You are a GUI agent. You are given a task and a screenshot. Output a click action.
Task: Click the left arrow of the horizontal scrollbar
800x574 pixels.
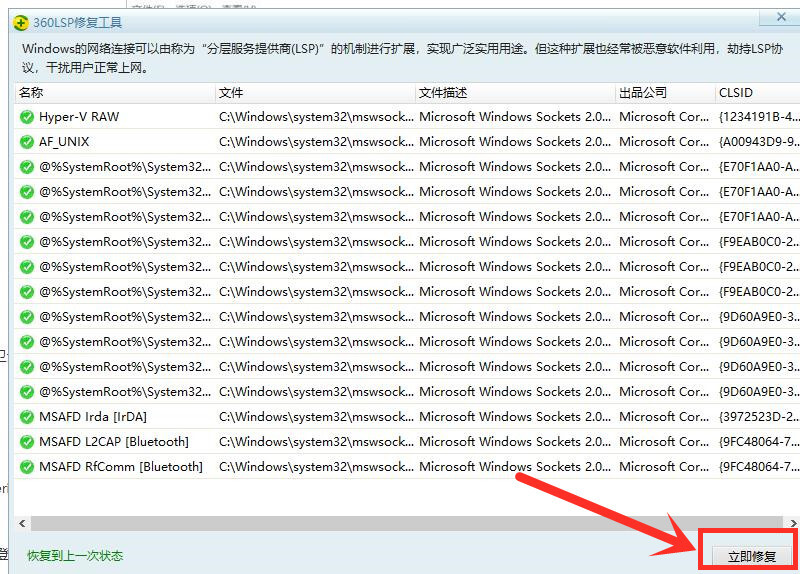(x=21, y=523)
